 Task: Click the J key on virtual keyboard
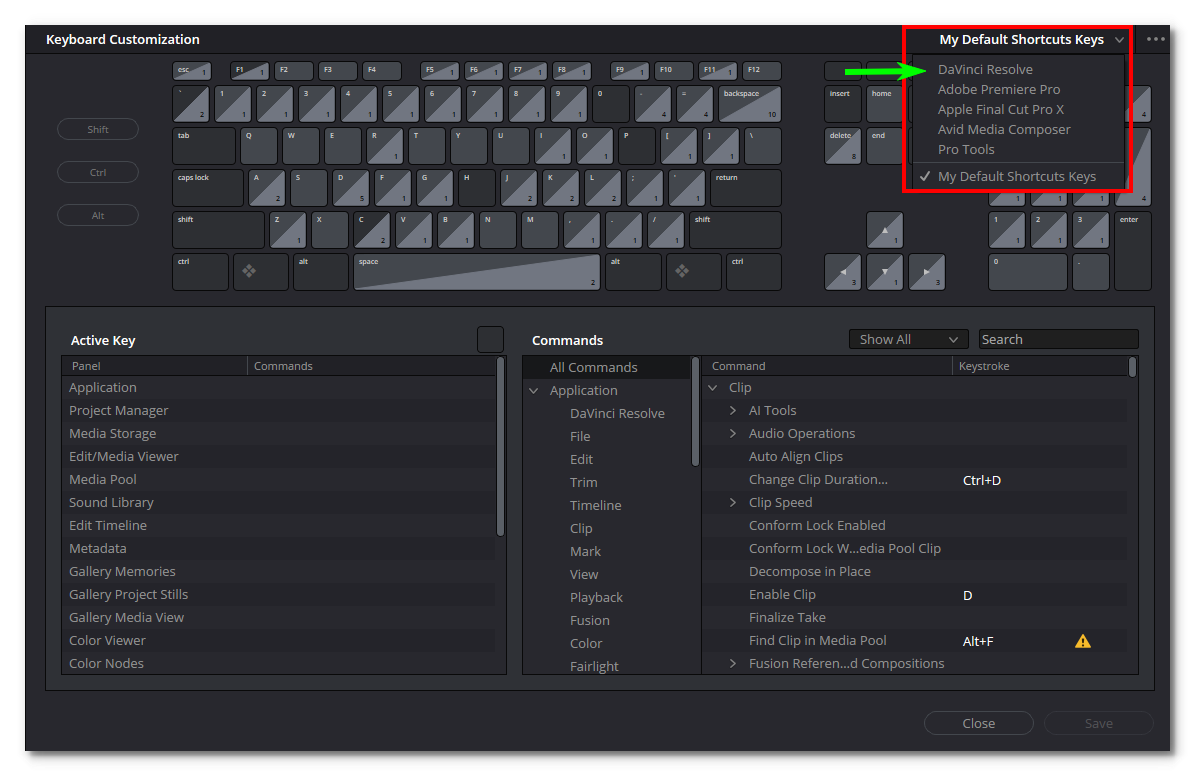point(518,188)
